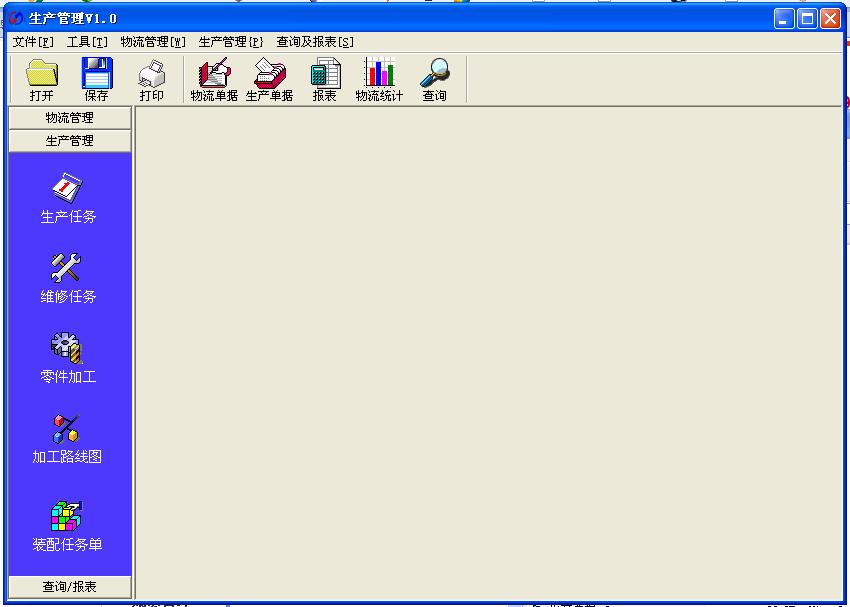Open the 工具[T] menu
Viewport: 850px width, 607px height.
tap(87, 42)
